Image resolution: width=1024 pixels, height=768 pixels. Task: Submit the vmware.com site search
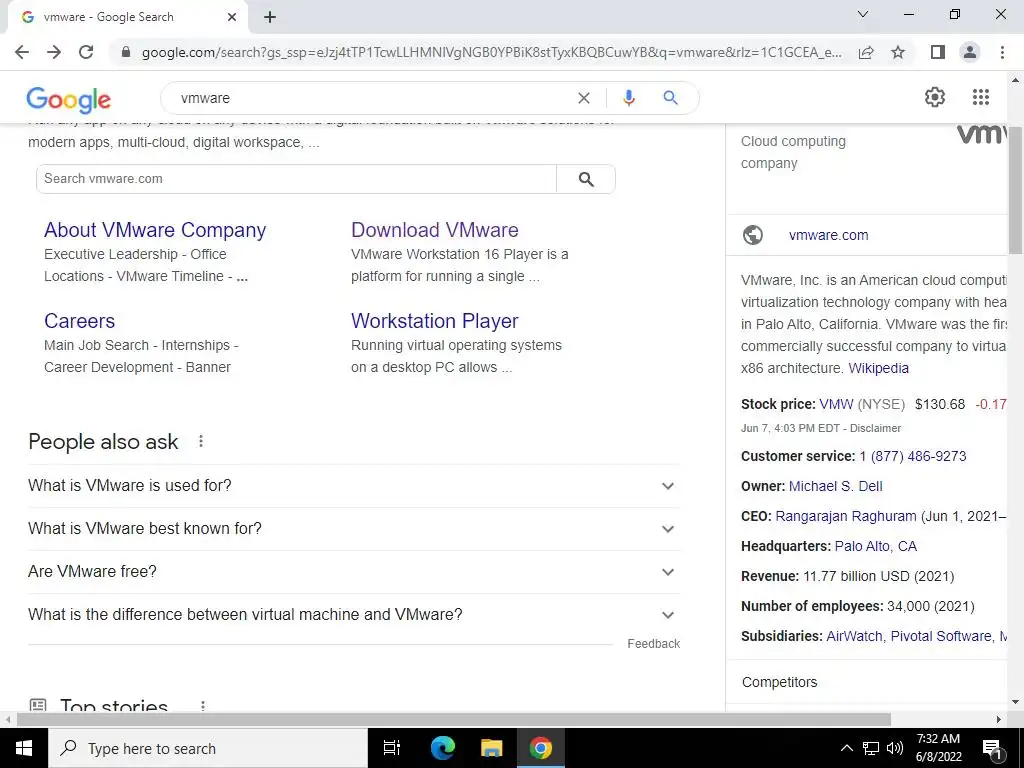coord(586,179)
